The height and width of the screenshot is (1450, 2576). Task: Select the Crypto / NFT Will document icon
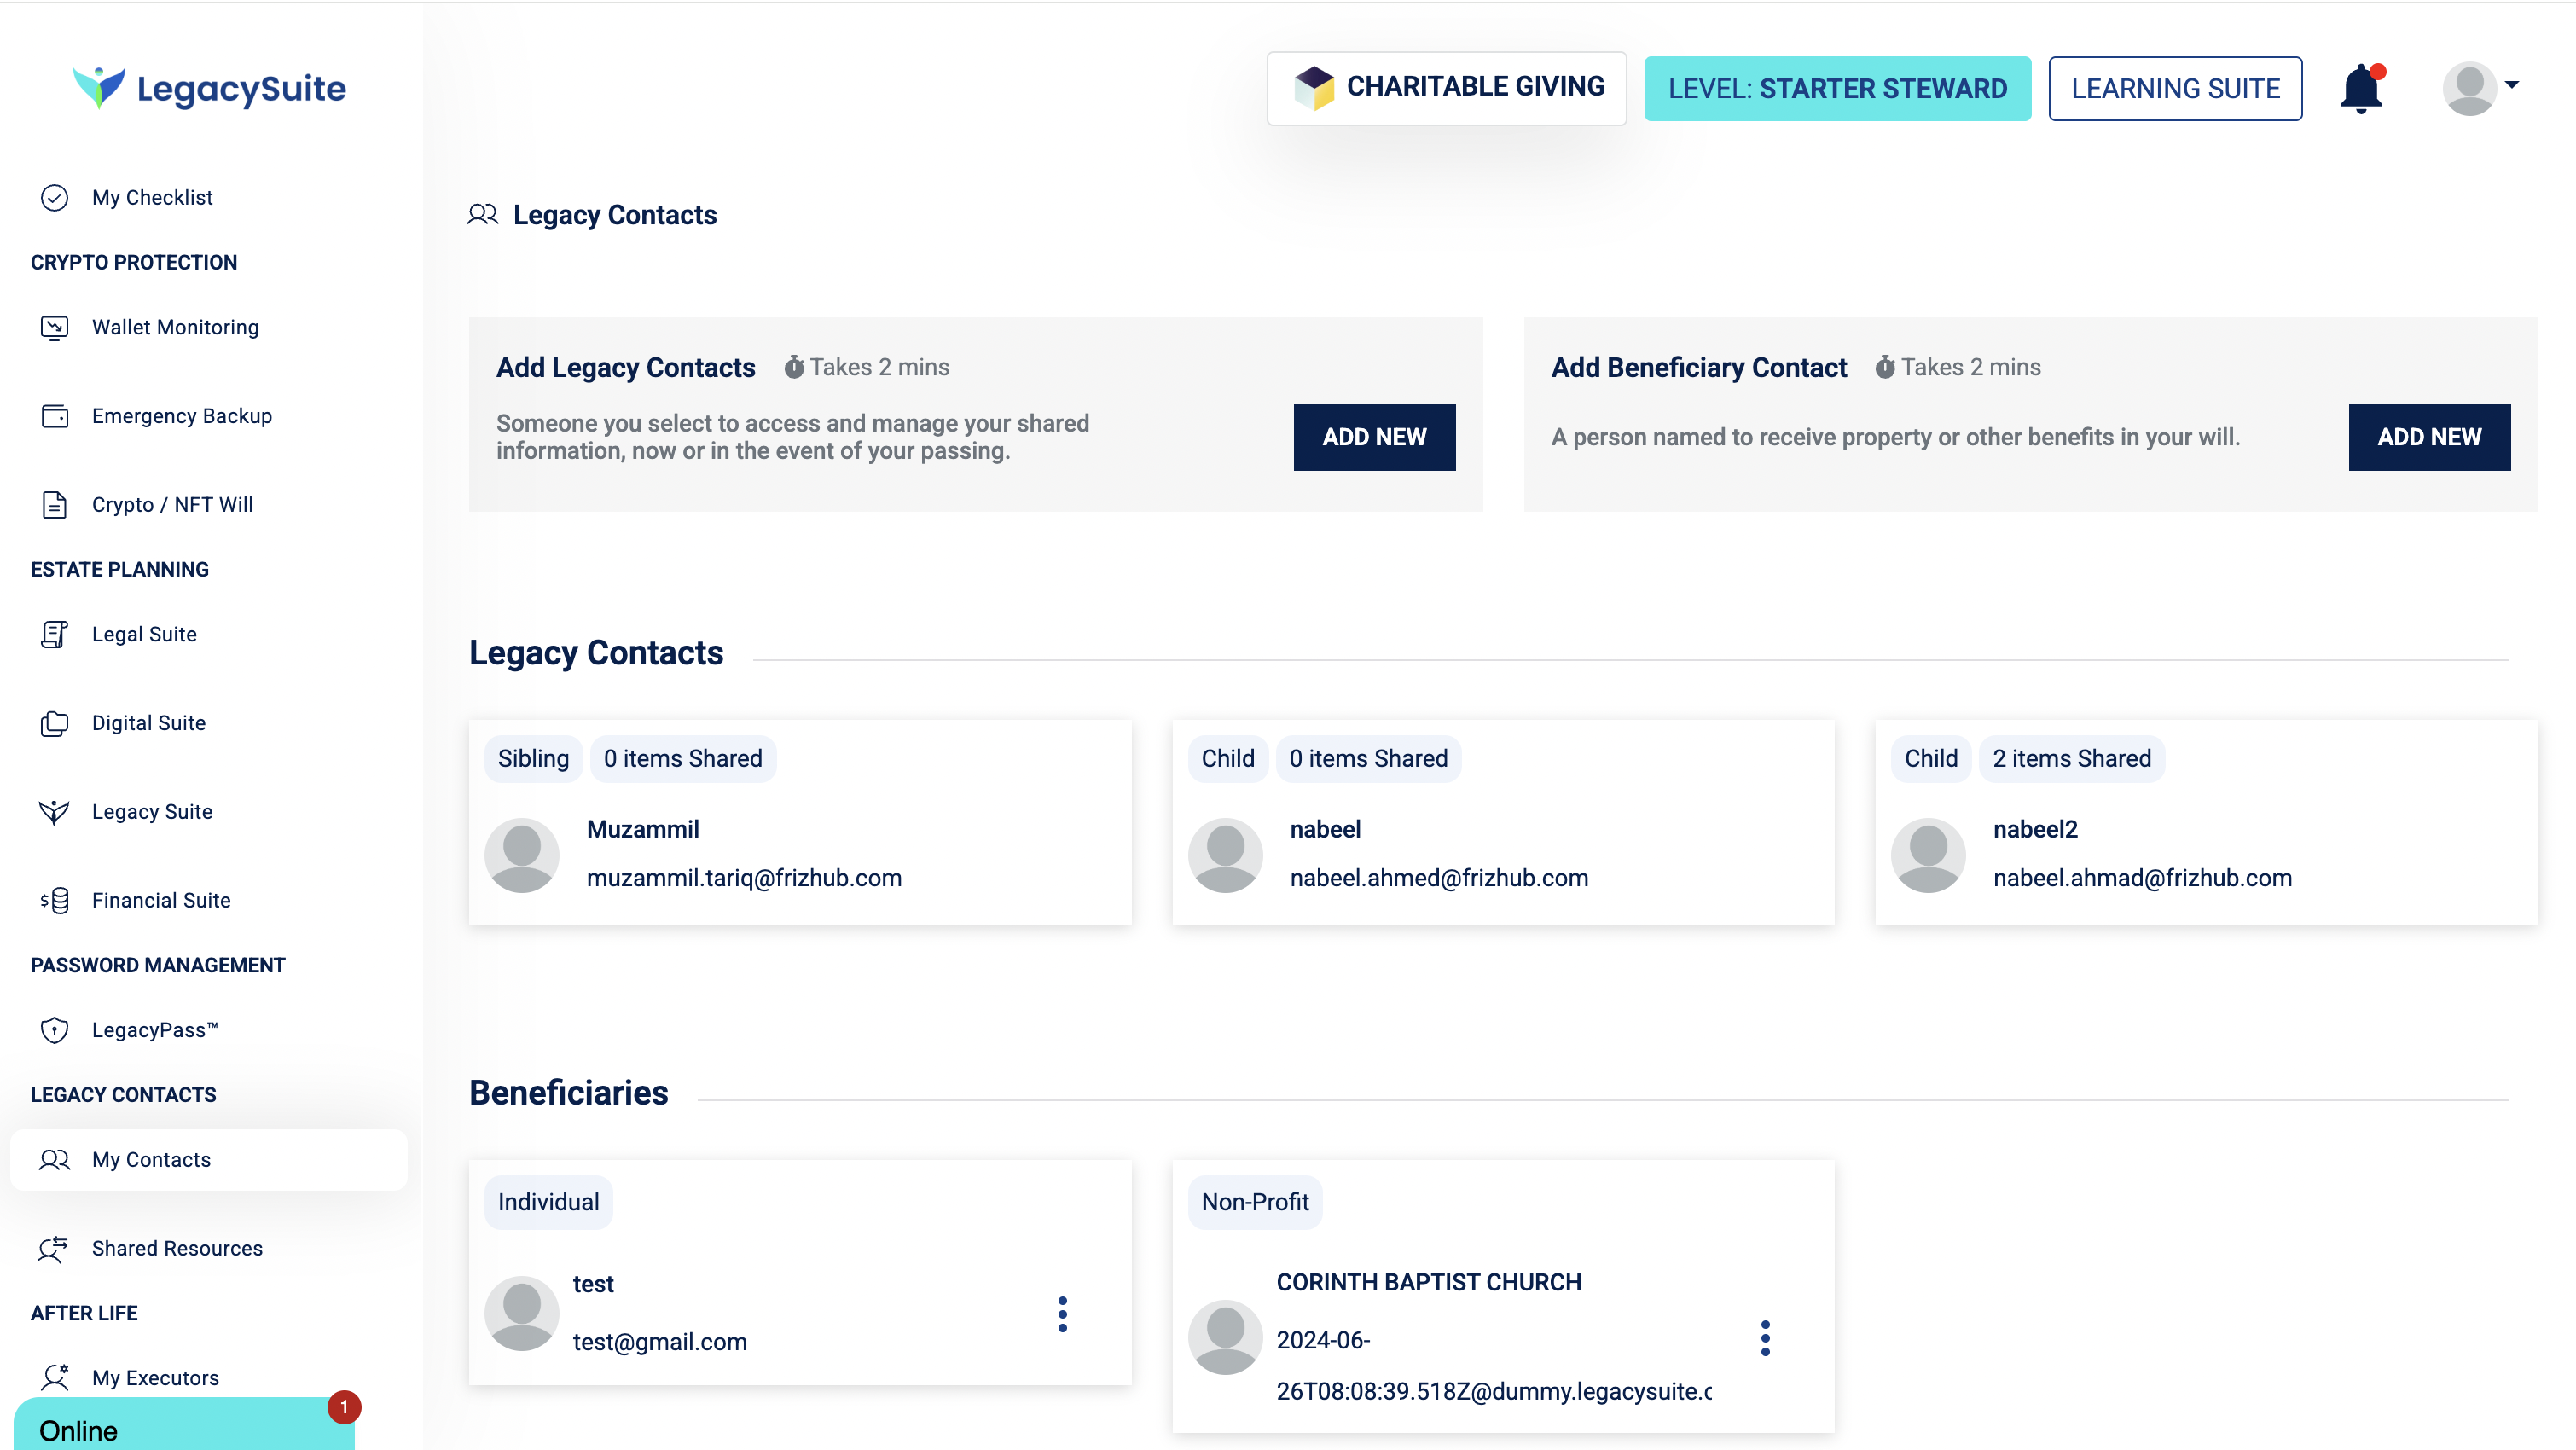tap(54, 504)
